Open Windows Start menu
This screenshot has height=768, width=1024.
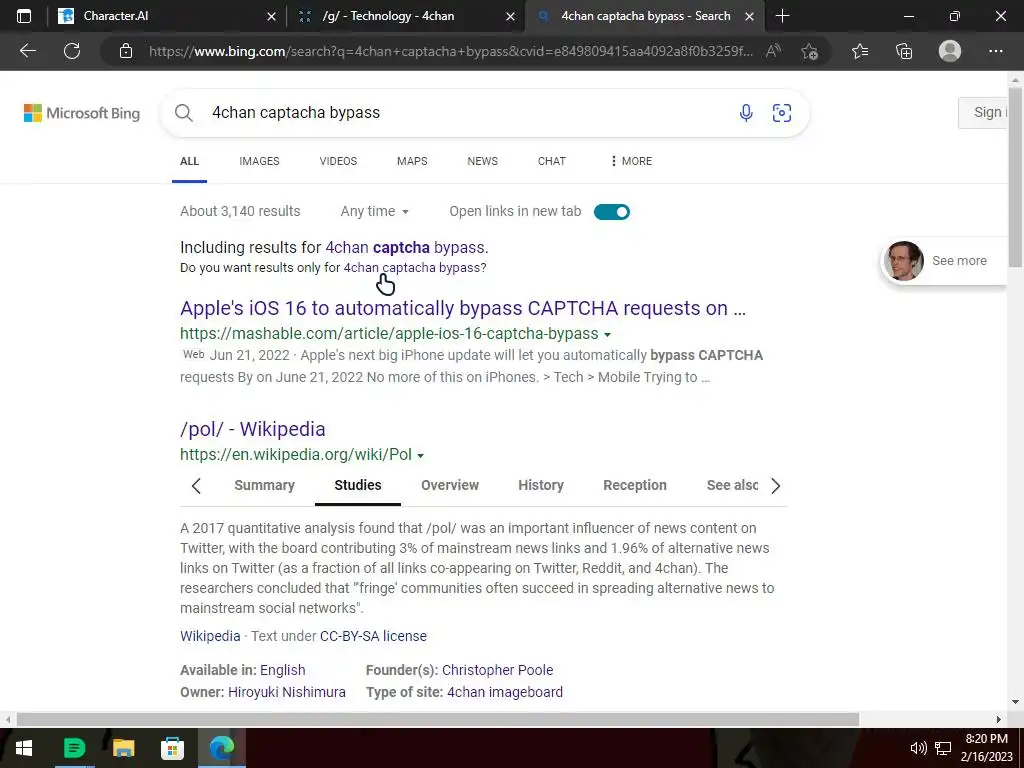24,748
